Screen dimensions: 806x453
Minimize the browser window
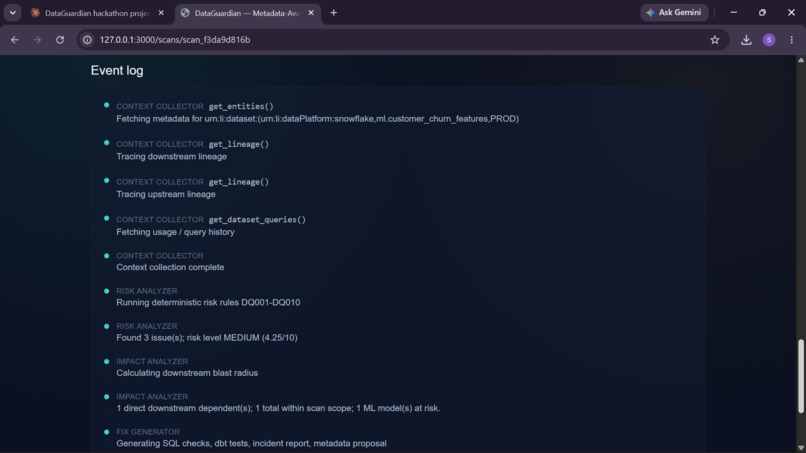(x=734, y=12)
